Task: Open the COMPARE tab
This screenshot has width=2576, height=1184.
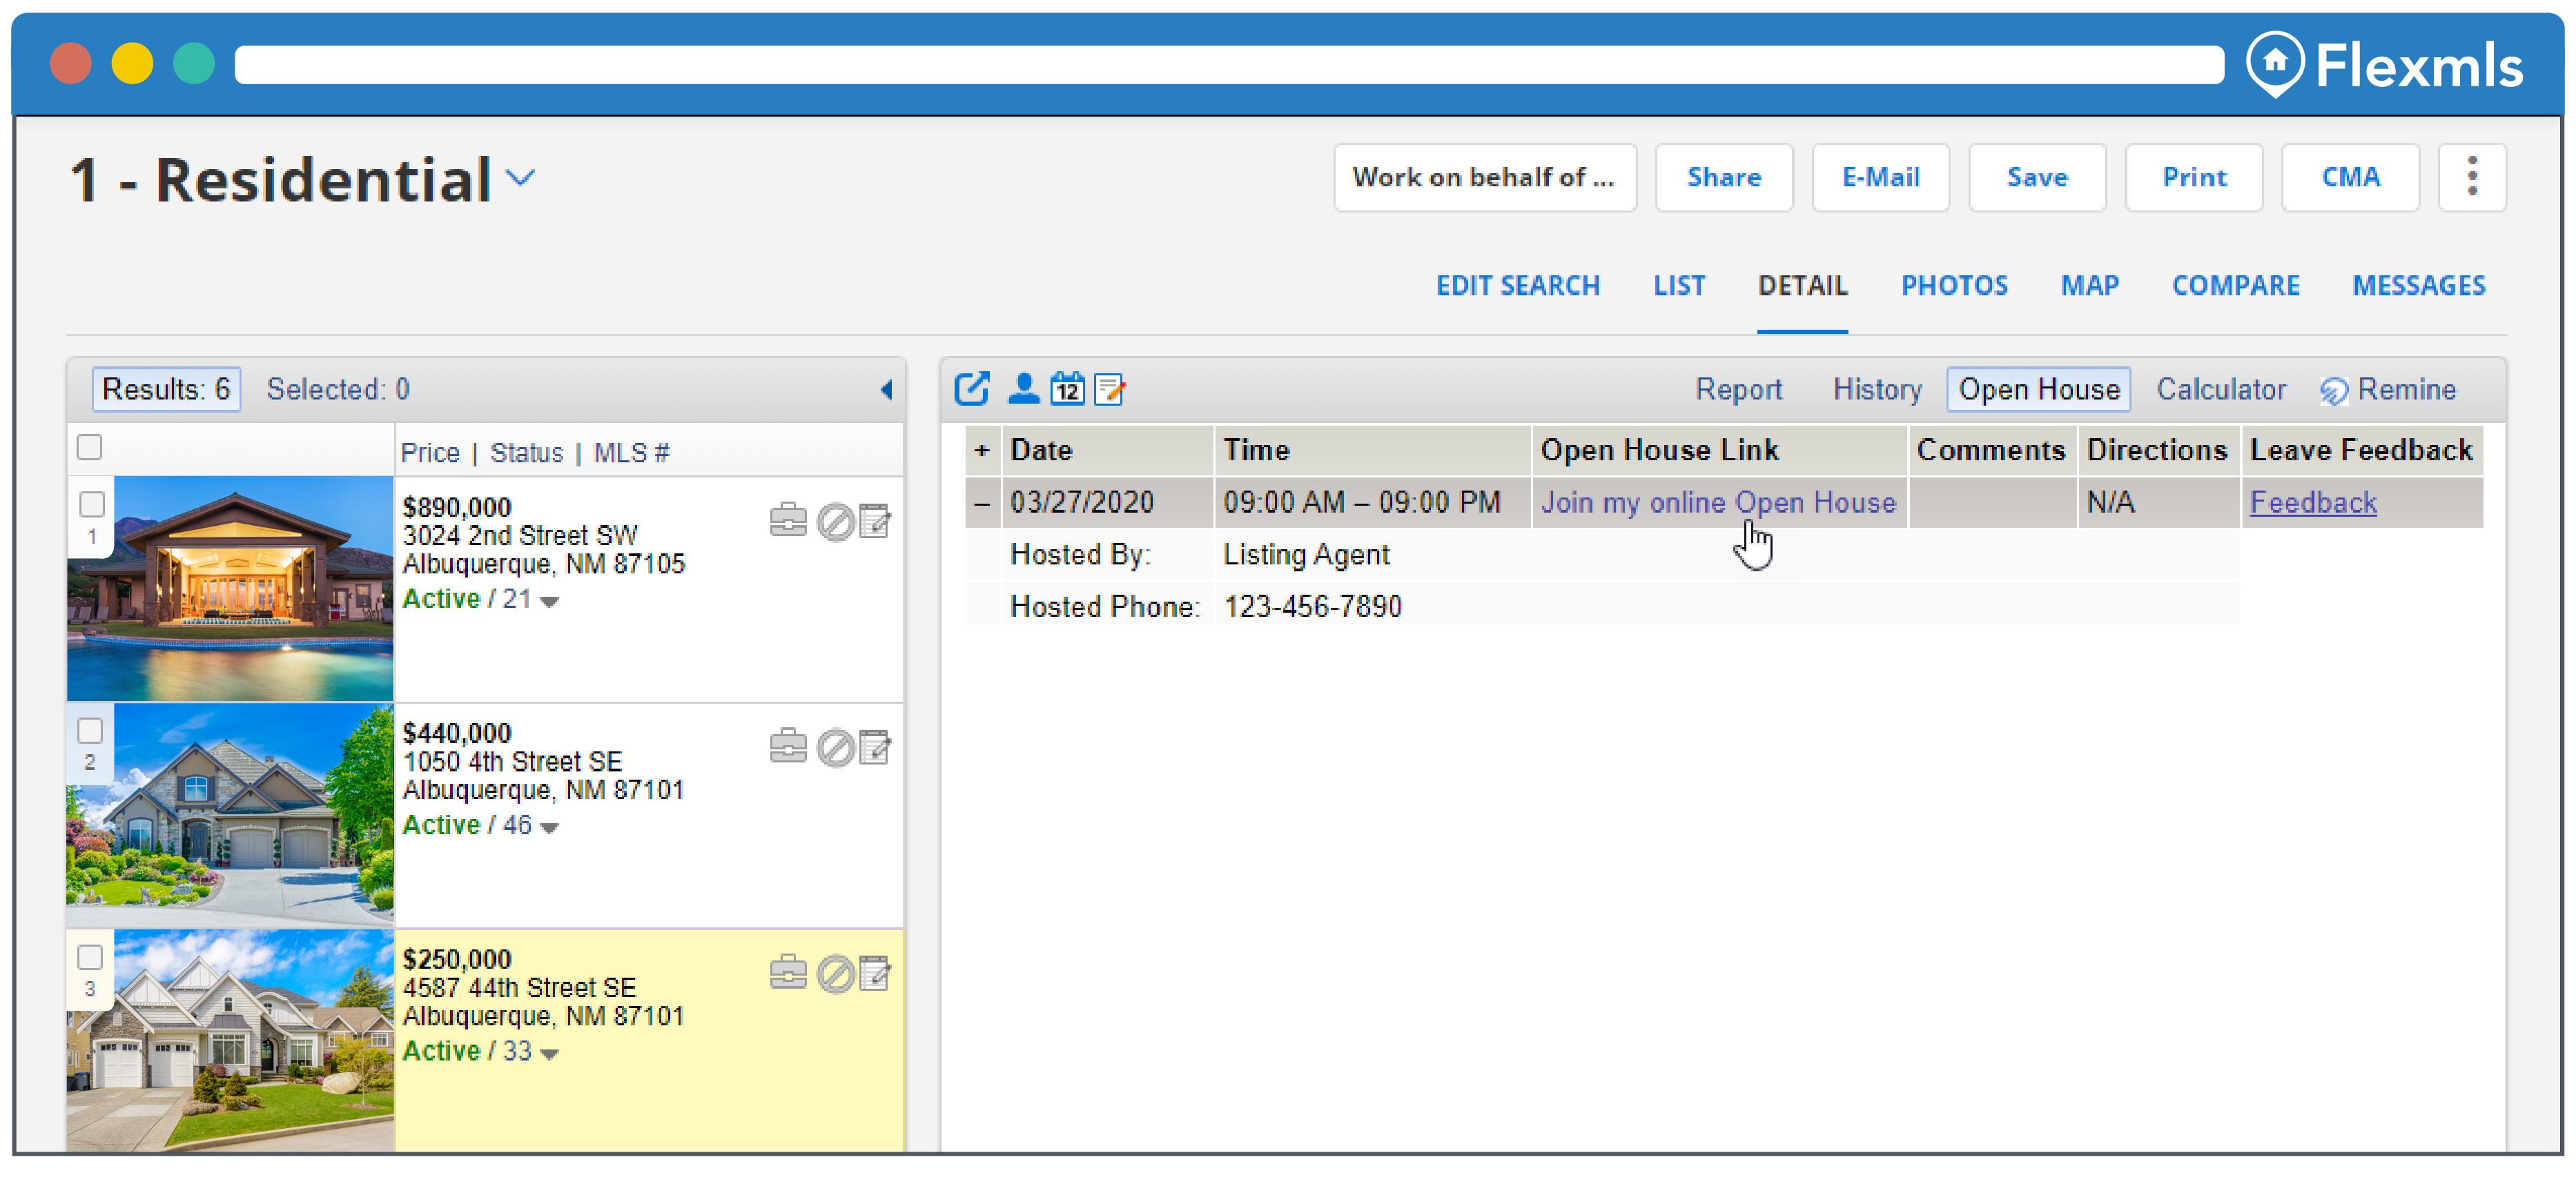Action: [x=2235, y=286]
